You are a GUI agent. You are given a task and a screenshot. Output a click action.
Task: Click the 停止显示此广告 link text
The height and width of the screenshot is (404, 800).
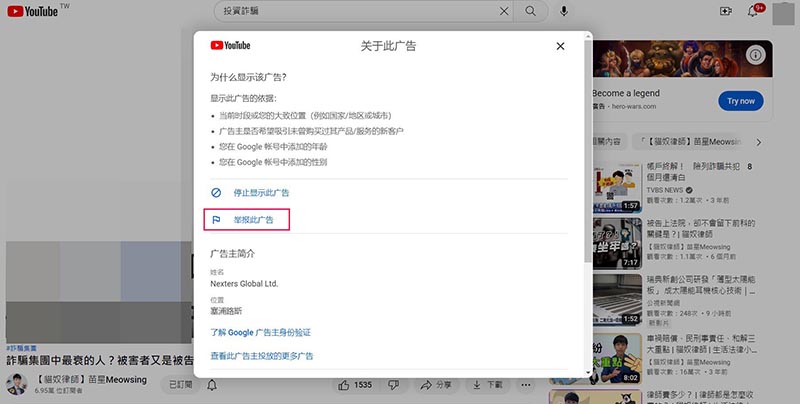261,193
